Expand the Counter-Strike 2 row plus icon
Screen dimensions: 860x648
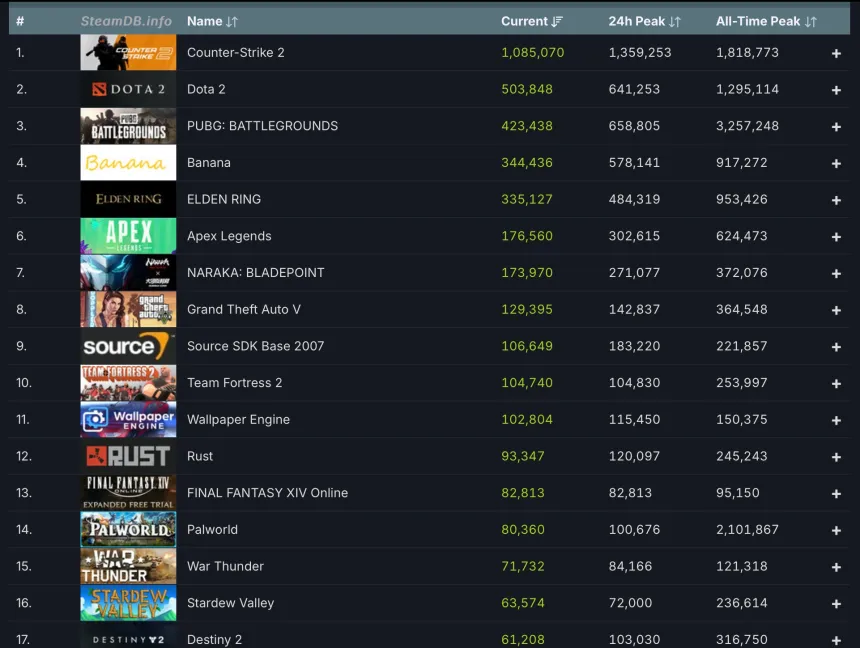(836, 54)
